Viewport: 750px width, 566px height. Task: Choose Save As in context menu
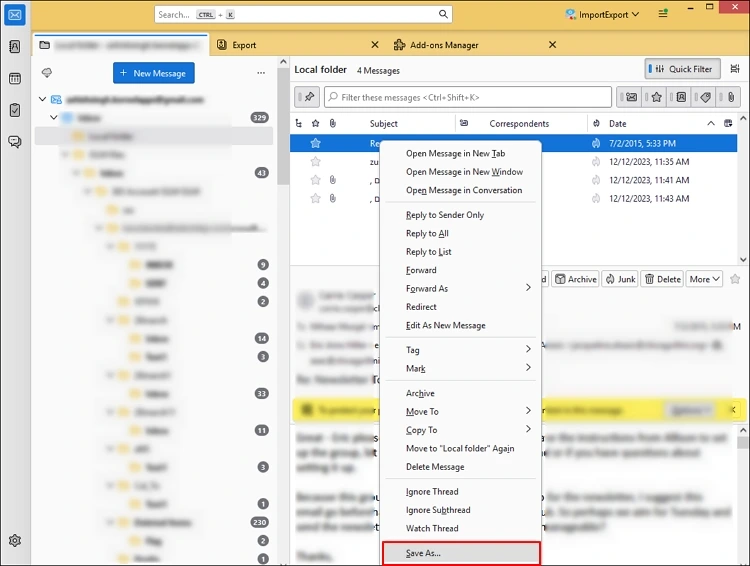click(x=461, y=553)
